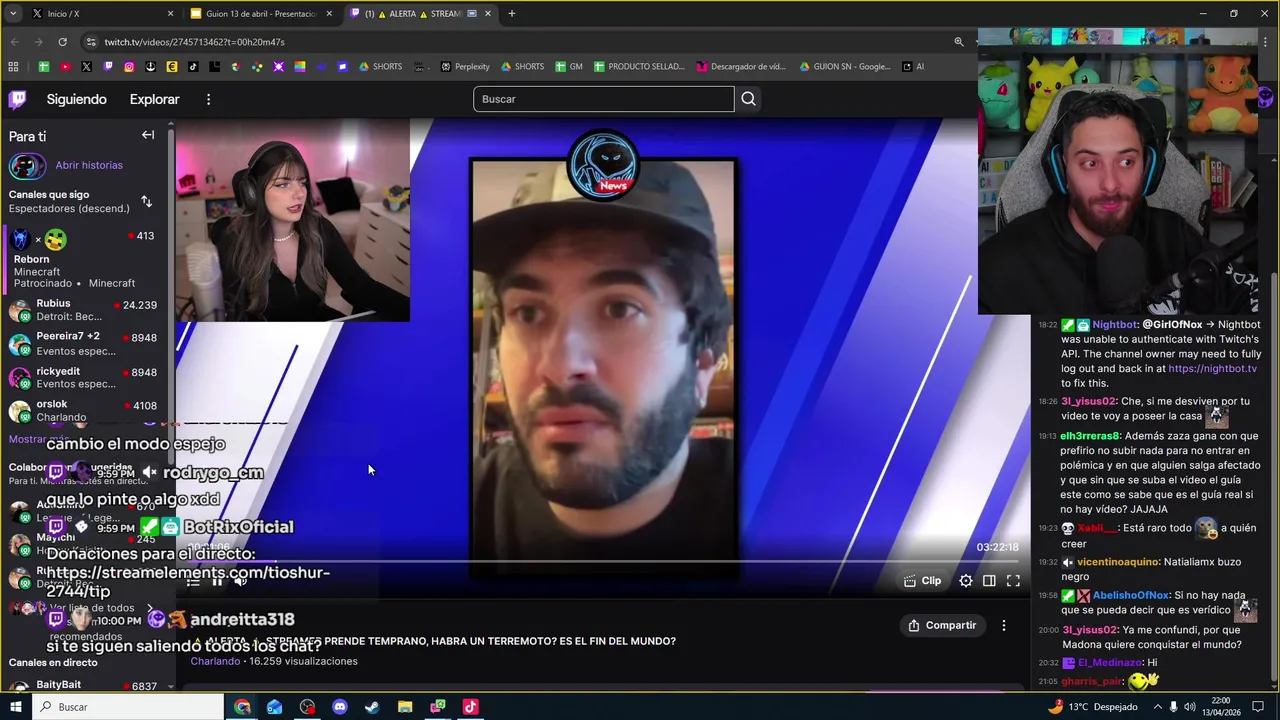Viewport: 1280px width, 720px height.
Task: Switch to the Siguiendo tab
Action: pos(76,99)
